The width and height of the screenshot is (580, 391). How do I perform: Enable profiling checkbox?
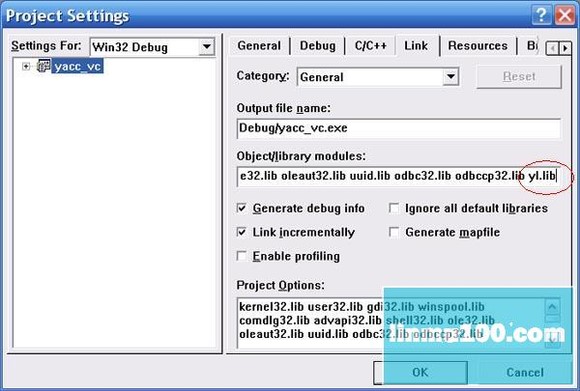click(x=242, y=256)
